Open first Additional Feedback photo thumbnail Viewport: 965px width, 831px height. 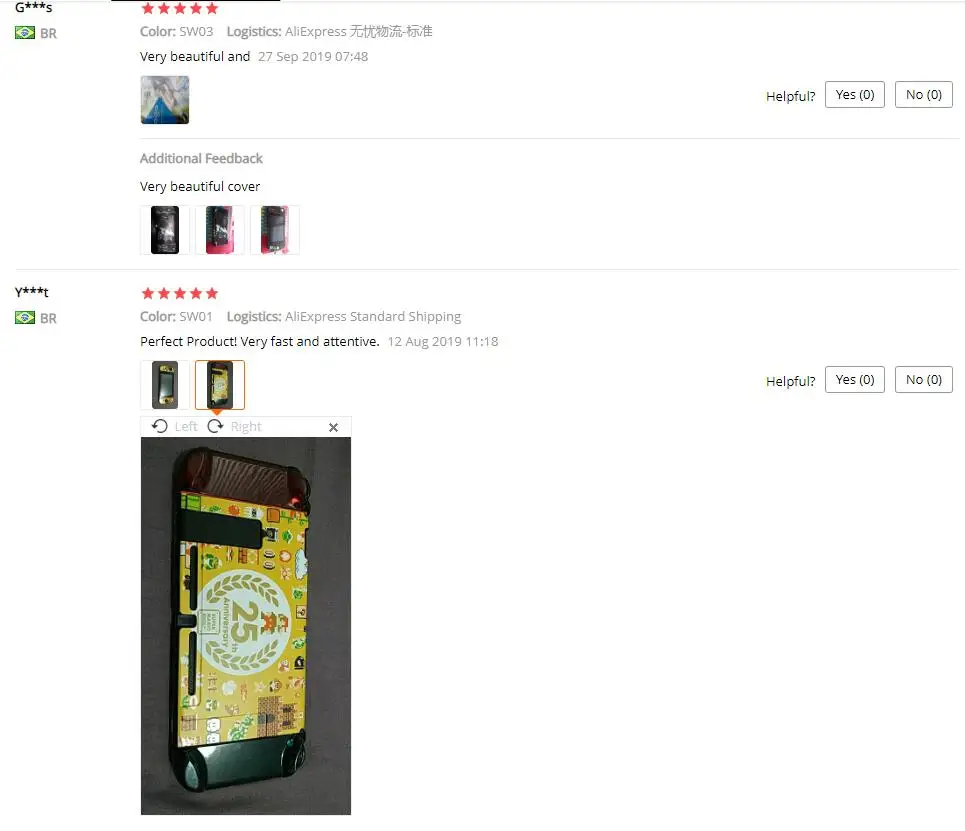(x=165, y=230)
